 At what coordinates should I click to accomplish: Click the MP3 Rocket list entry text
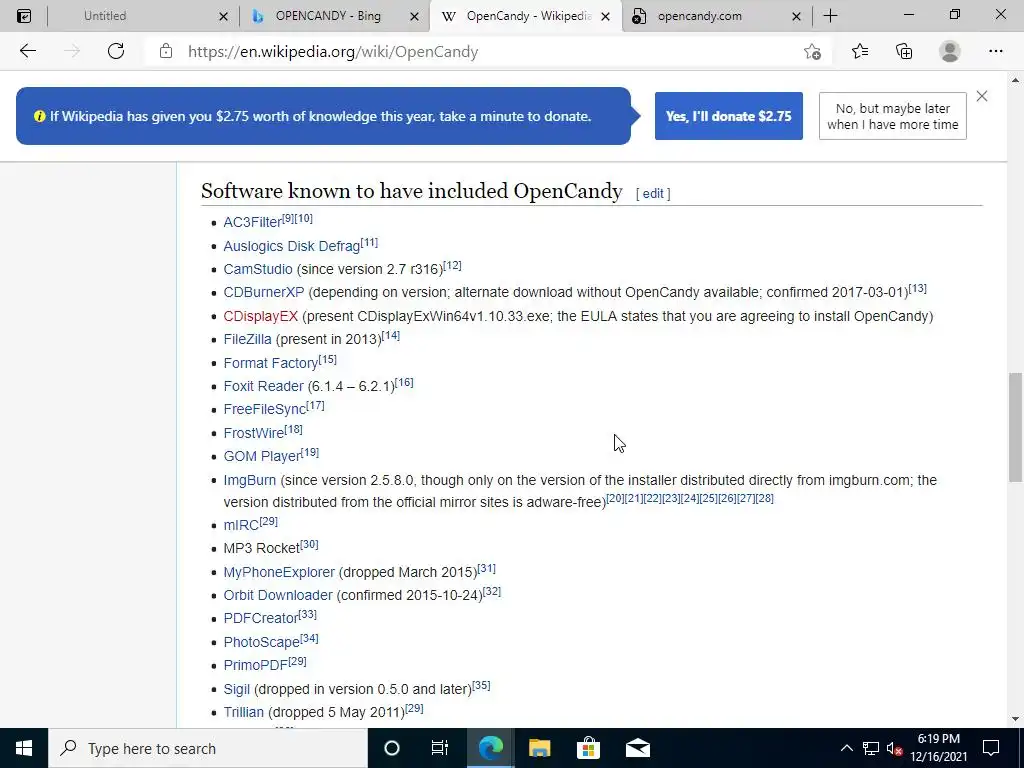[261, 548]
